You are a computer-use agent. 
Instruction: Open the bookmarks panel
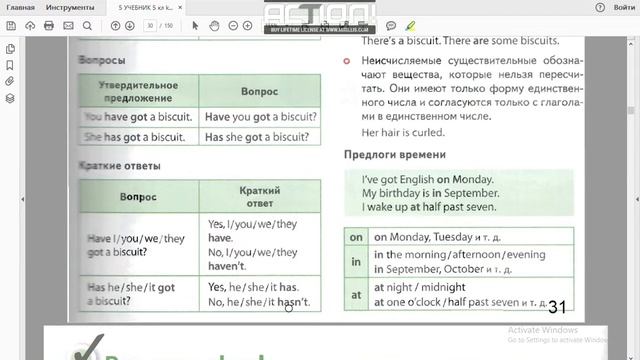pos(10,65)
